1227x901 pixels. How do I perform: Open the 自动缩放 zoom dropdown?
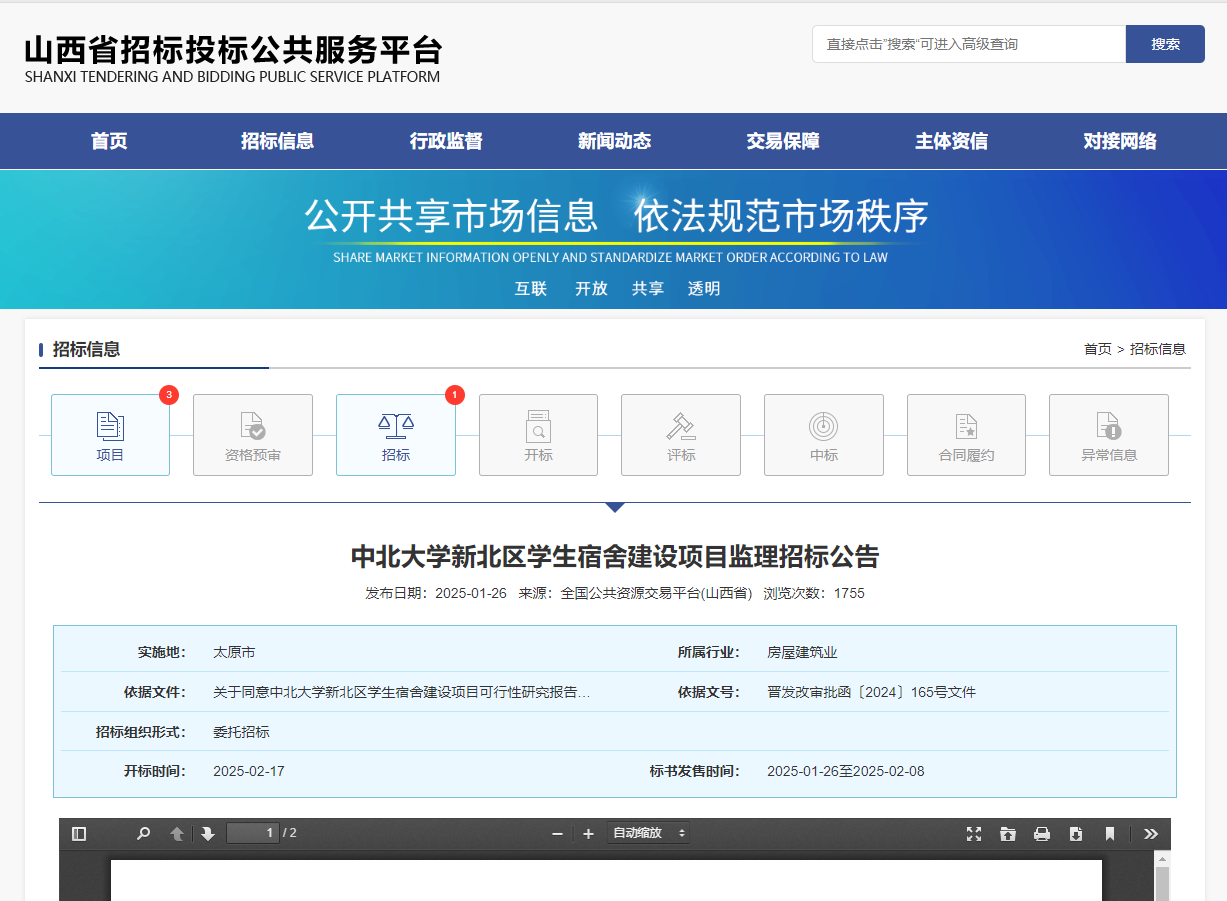point(649,833)
